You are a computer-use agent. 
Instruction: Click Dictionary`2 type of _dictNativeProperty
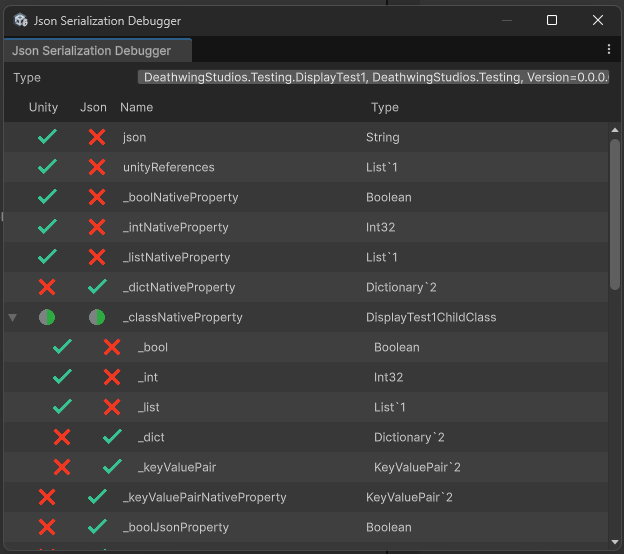click(401, 287)
